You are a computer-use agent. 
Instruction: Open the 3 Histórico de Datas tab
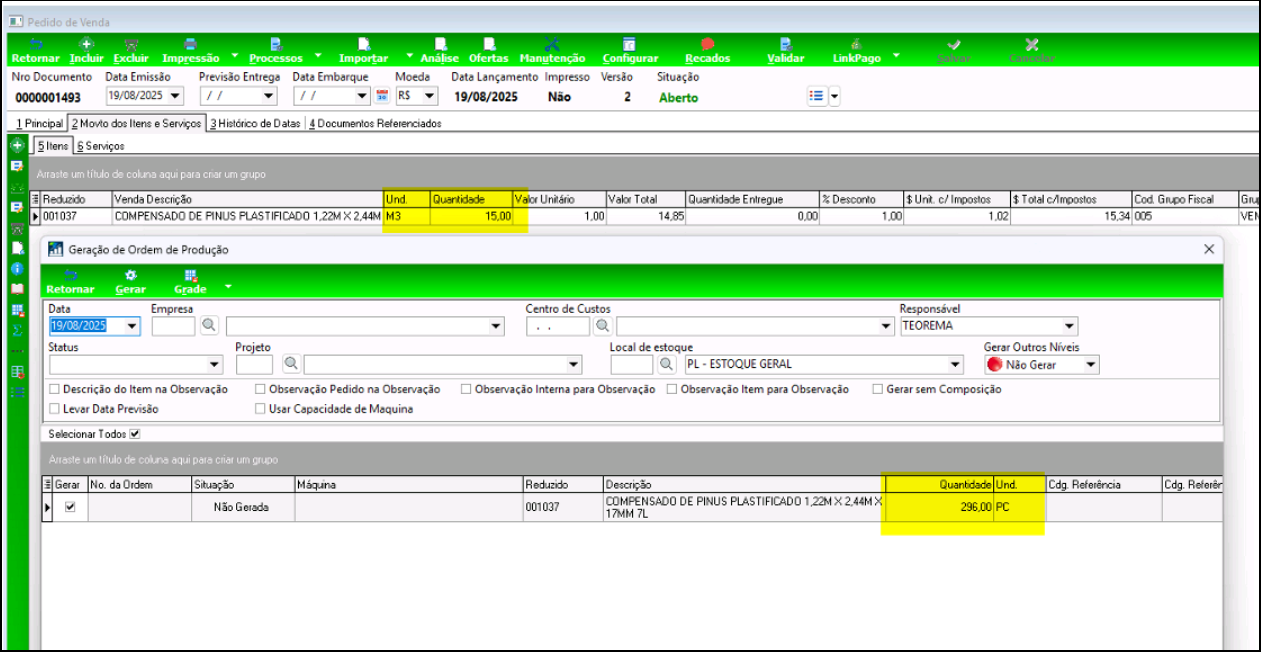tap(255, 124)
